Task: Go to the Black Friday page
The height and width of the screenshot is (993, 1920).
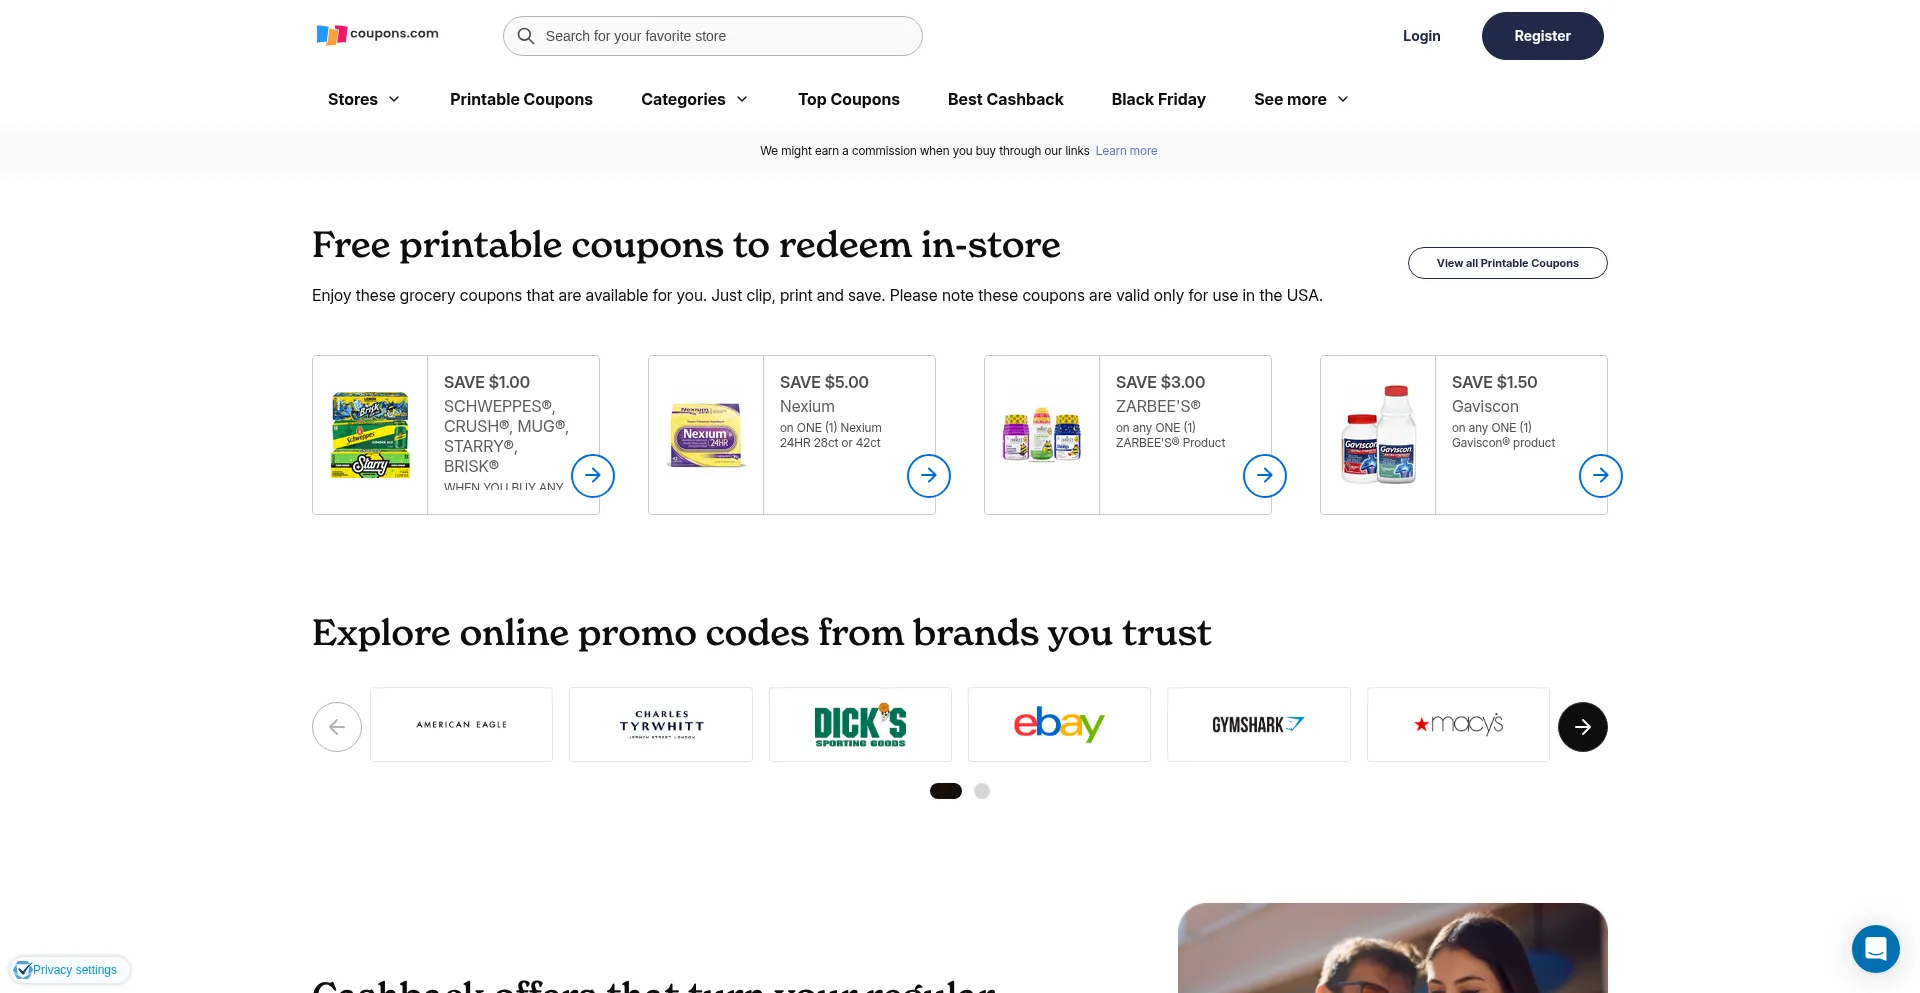Action: [1159, 99]
